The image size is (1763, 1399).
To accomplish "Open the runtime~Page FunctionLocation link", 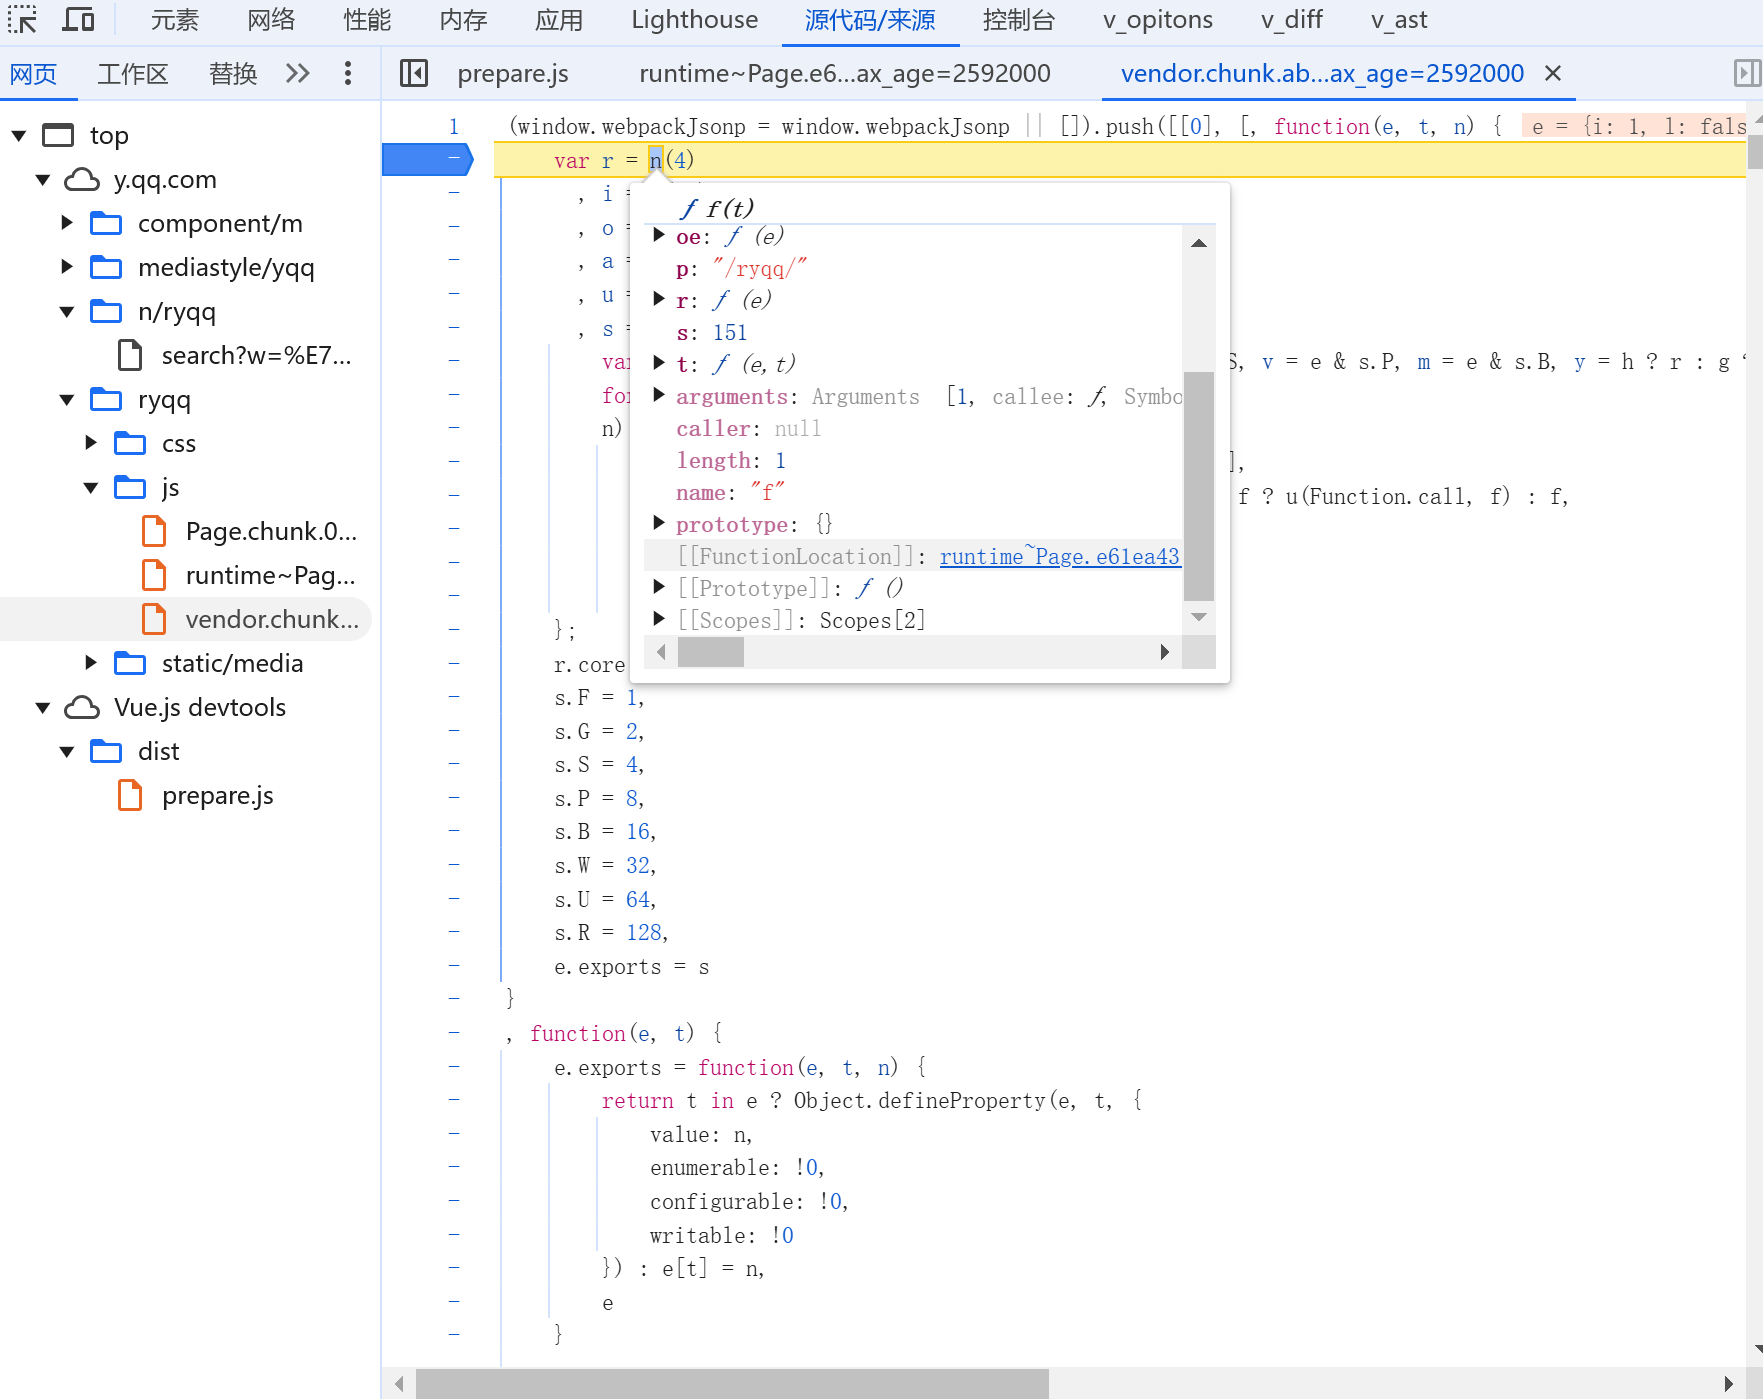I will click(x=1059, y=557).
